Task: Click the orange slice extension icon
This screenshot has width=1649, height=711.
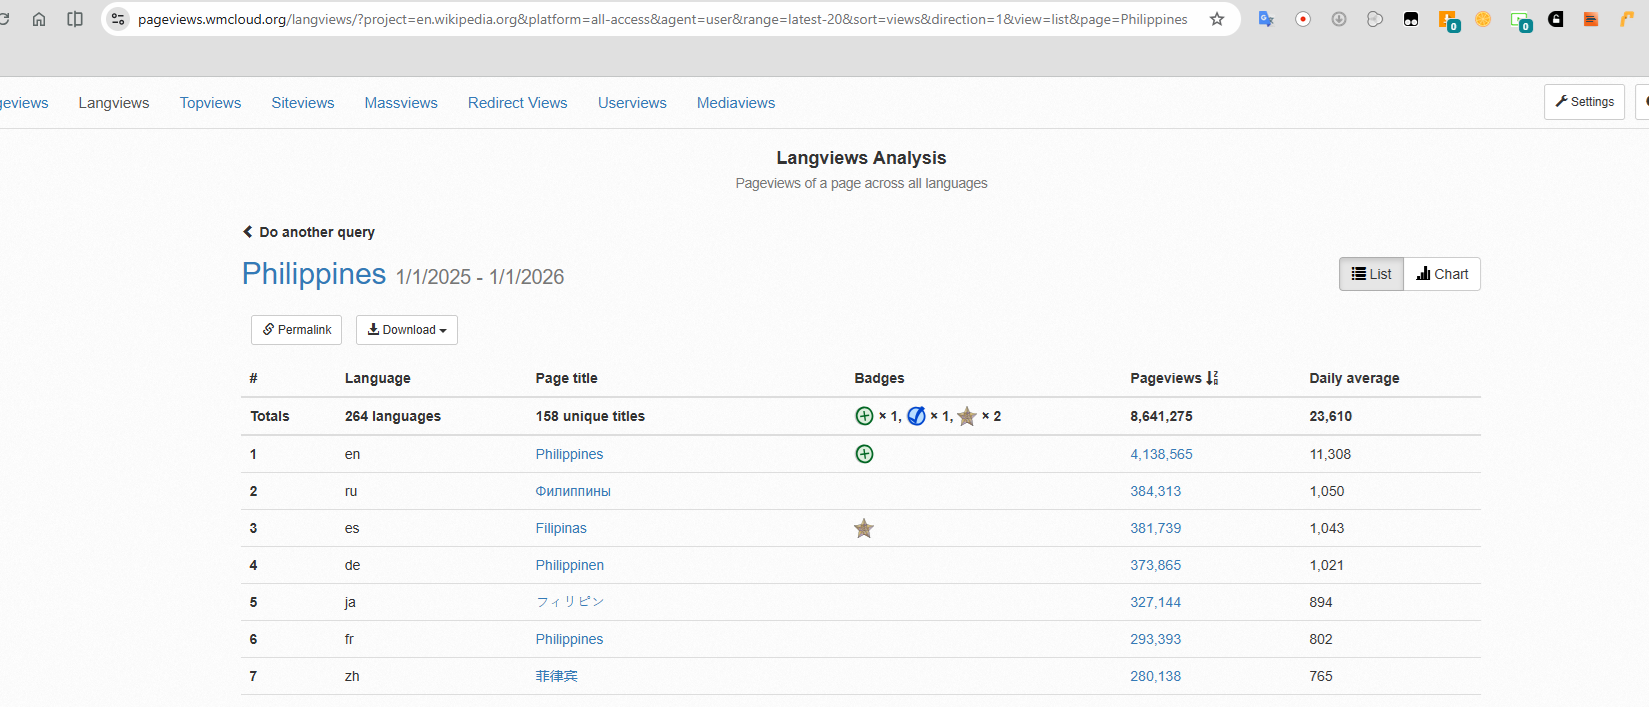Action: coord(1483,19)
